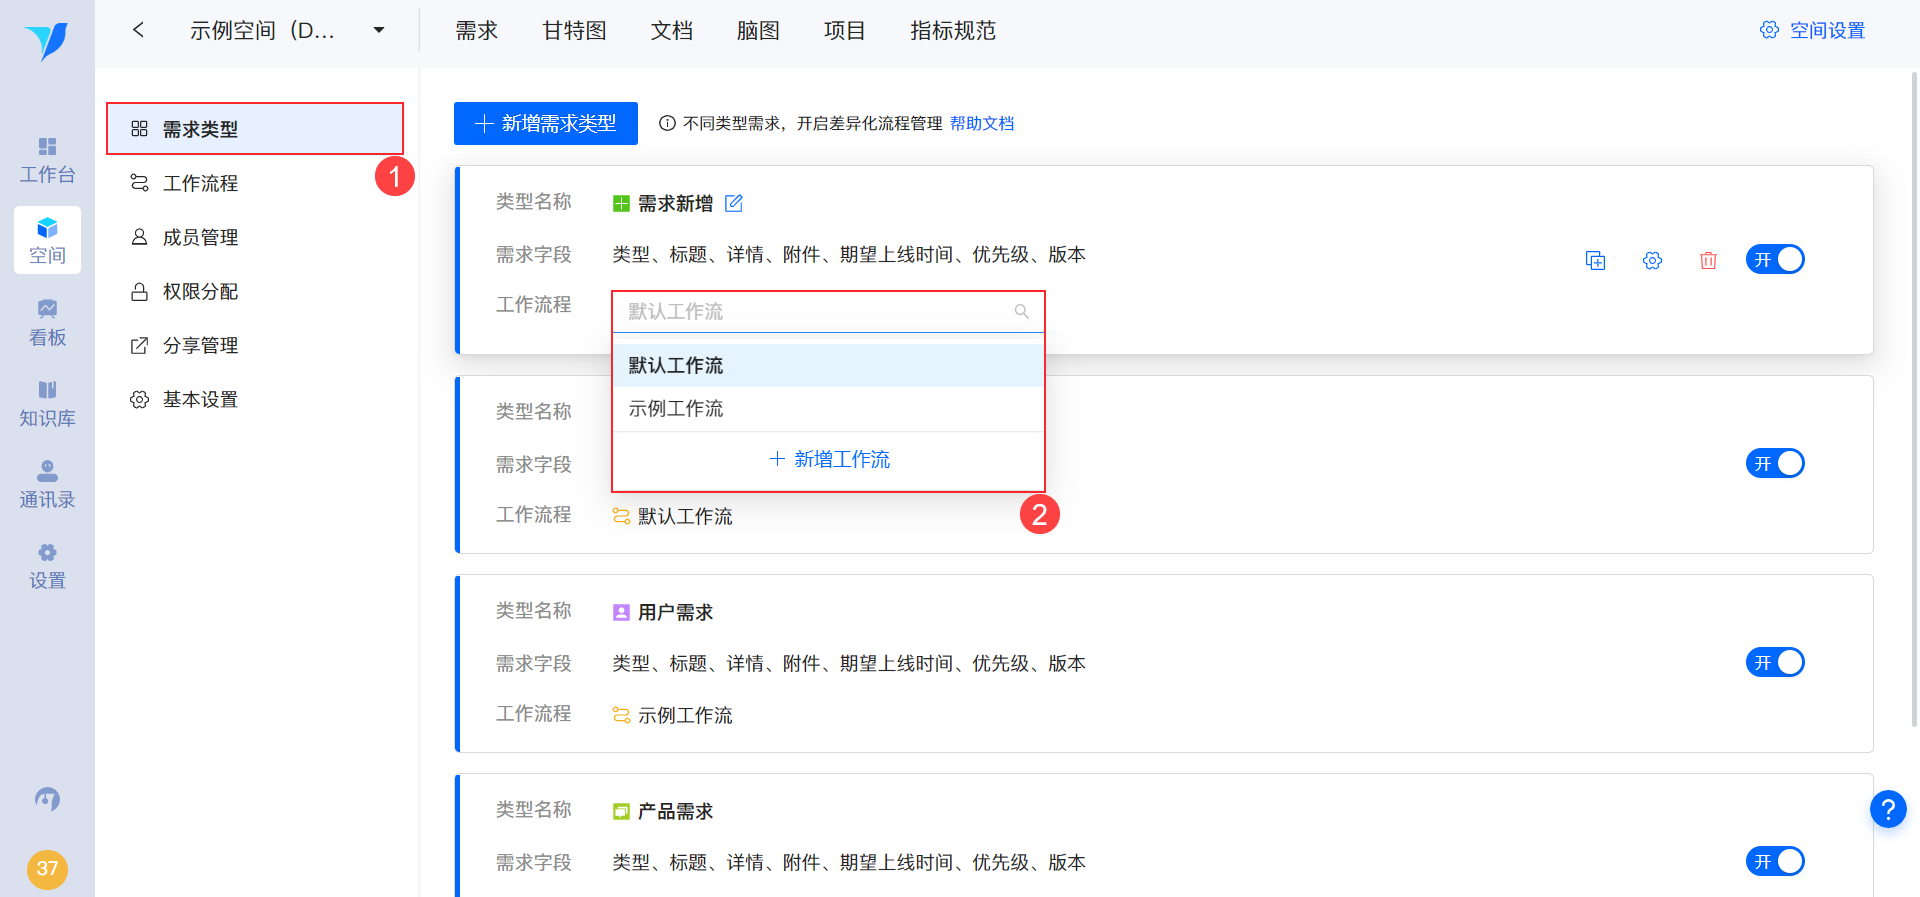Open the 帮助文档 link
The image size is (1920, 897).
tap(982, 123)
